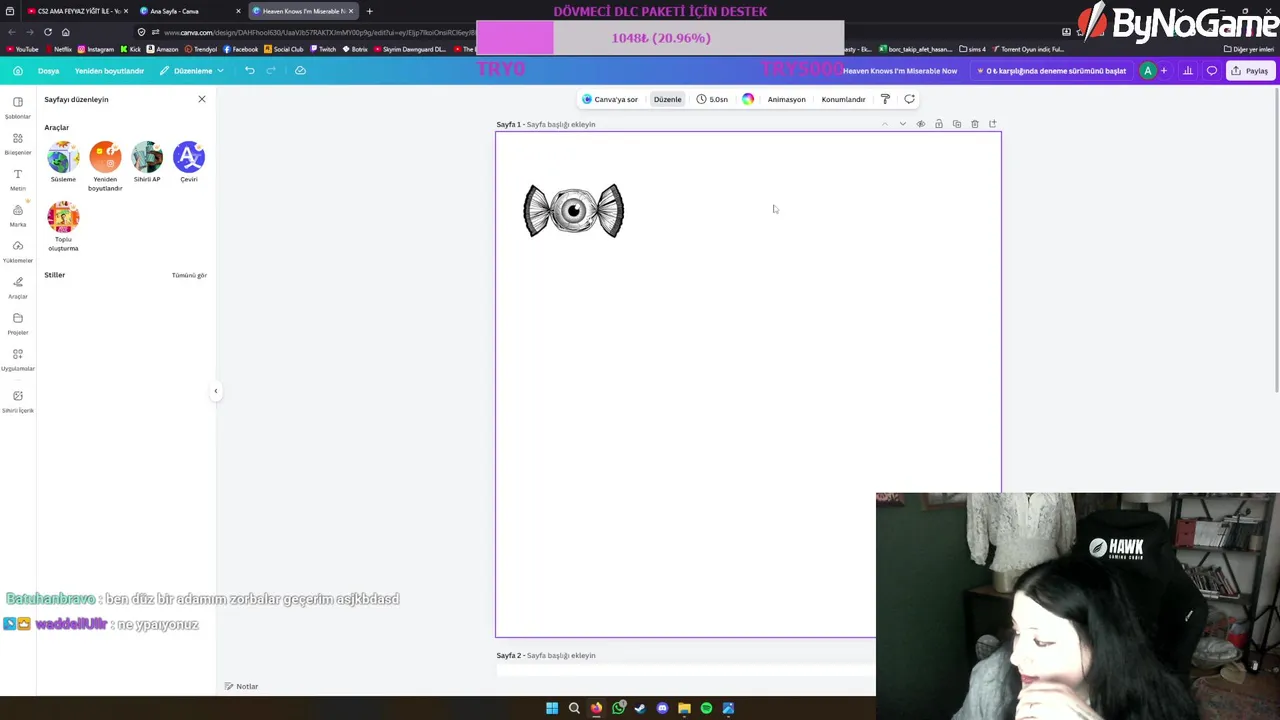Screen dimensions: 1280x720
Task: Select the Yeniden boyutlandır tool circle
Action: 105,157
